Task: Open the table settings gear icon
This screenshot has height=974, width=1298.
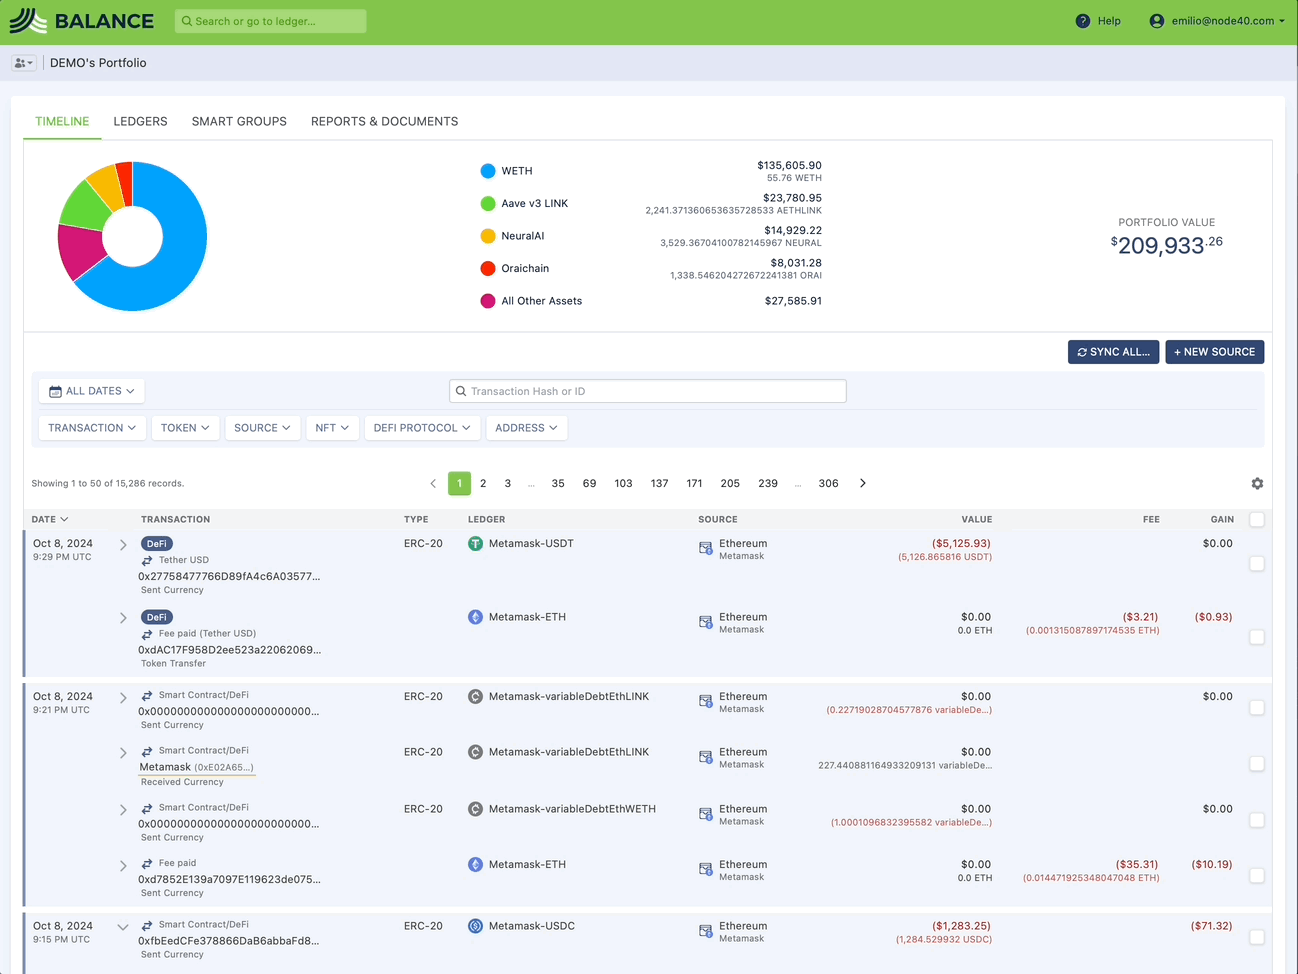Action: click(x=1257, y=484)
